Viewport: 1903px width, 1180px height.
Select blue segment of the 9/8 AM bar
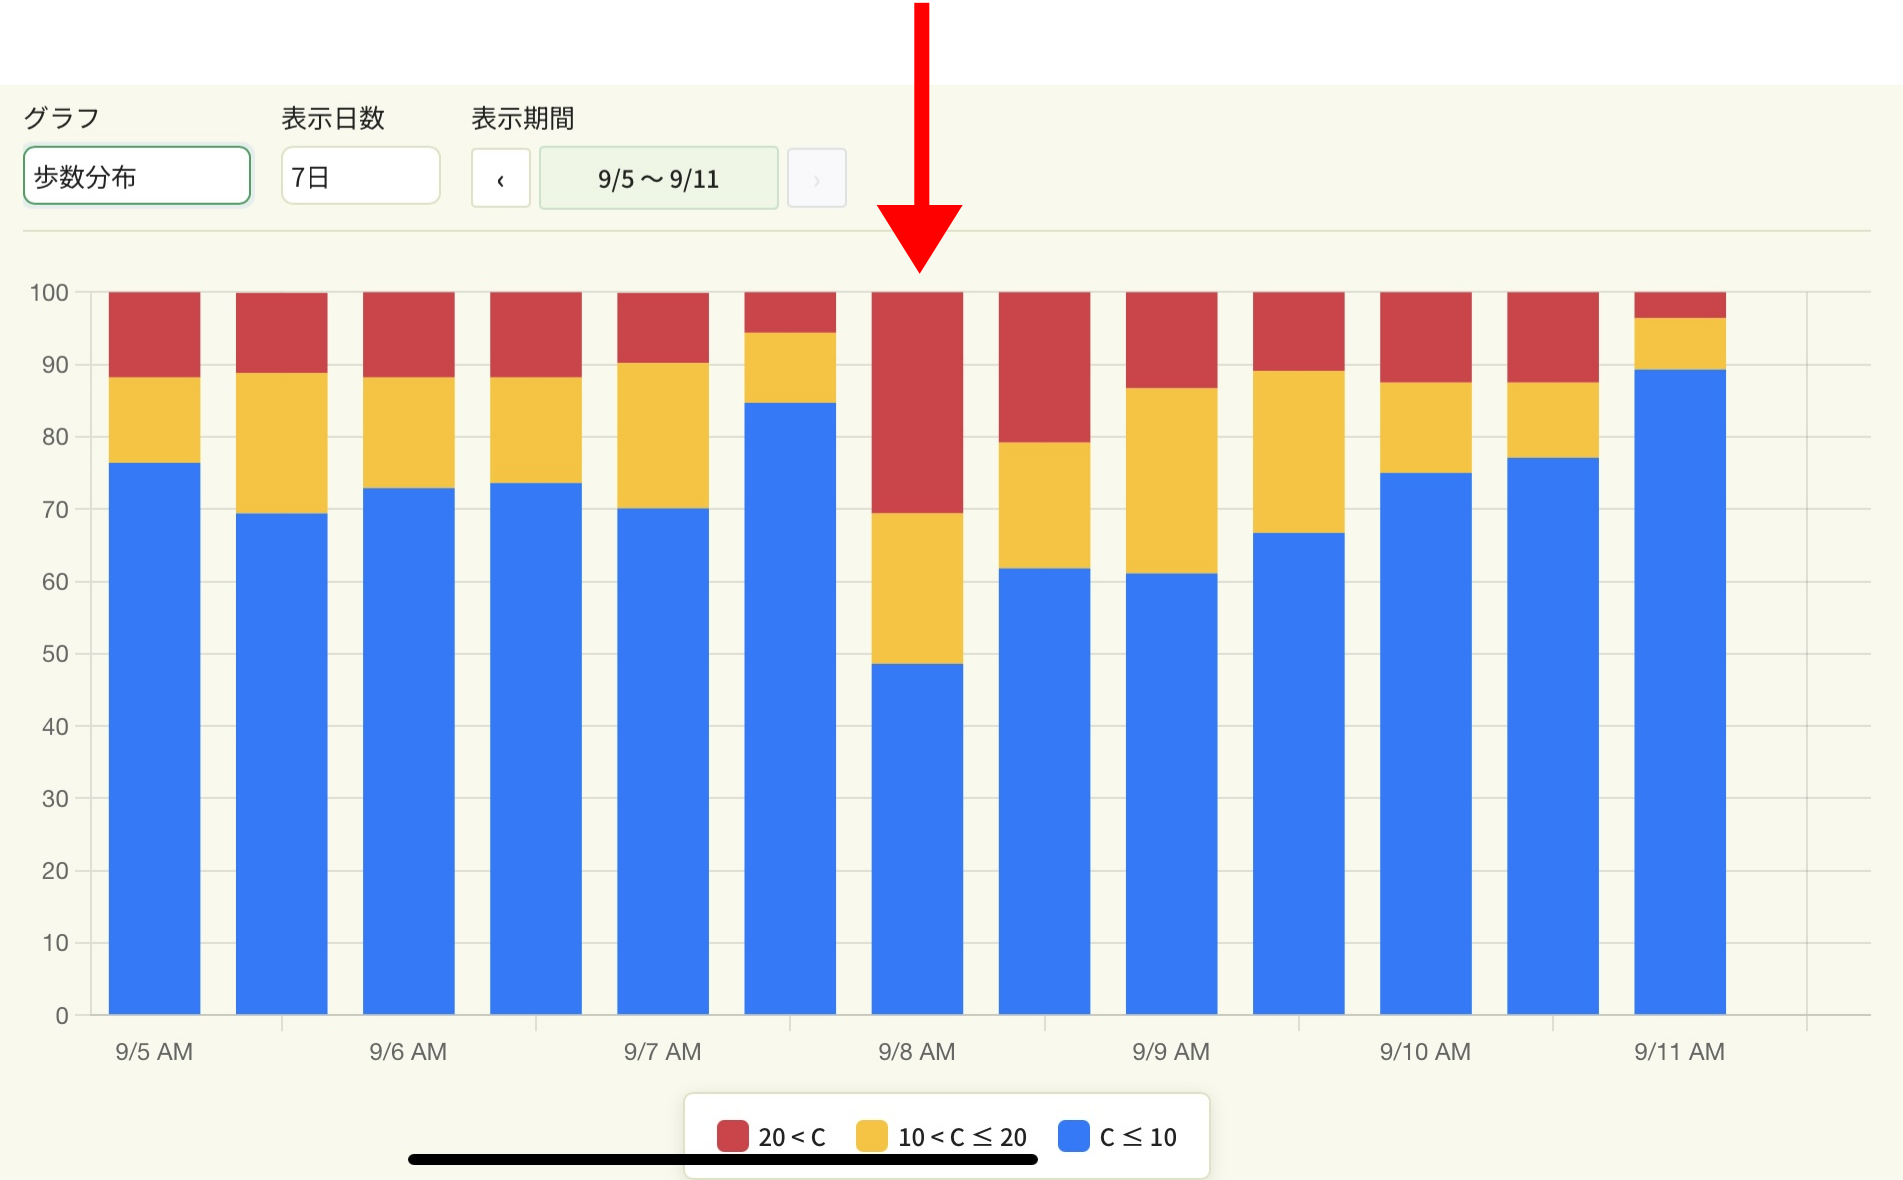pos(917,838)
